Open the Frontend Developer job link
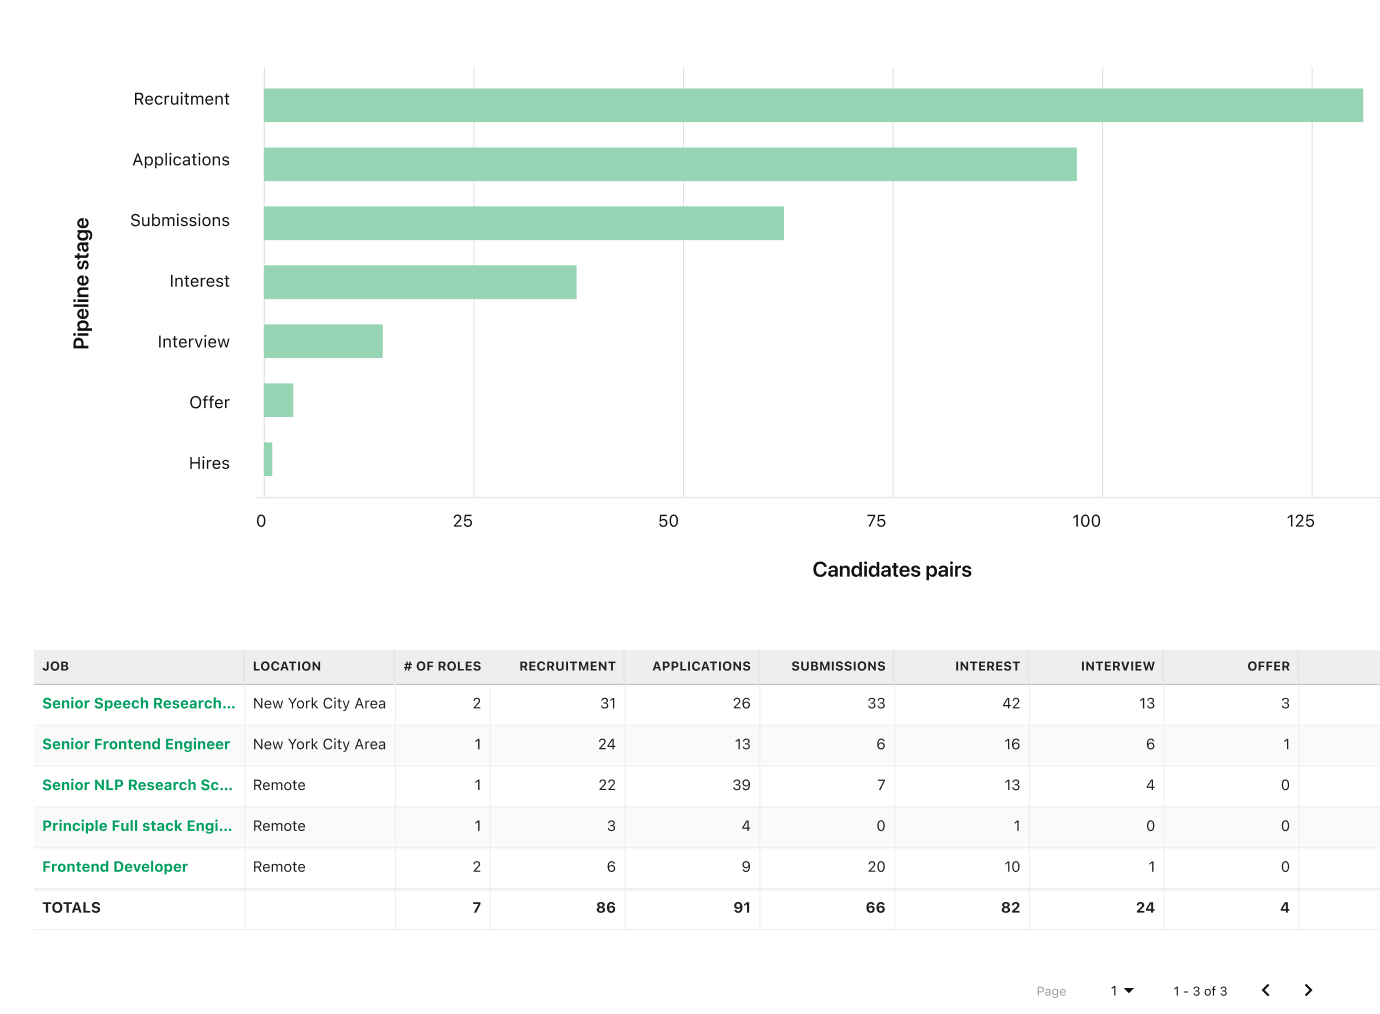The width and height of the screenshot is (1380, 1014). pyautogui.click(x=115, y=867)
